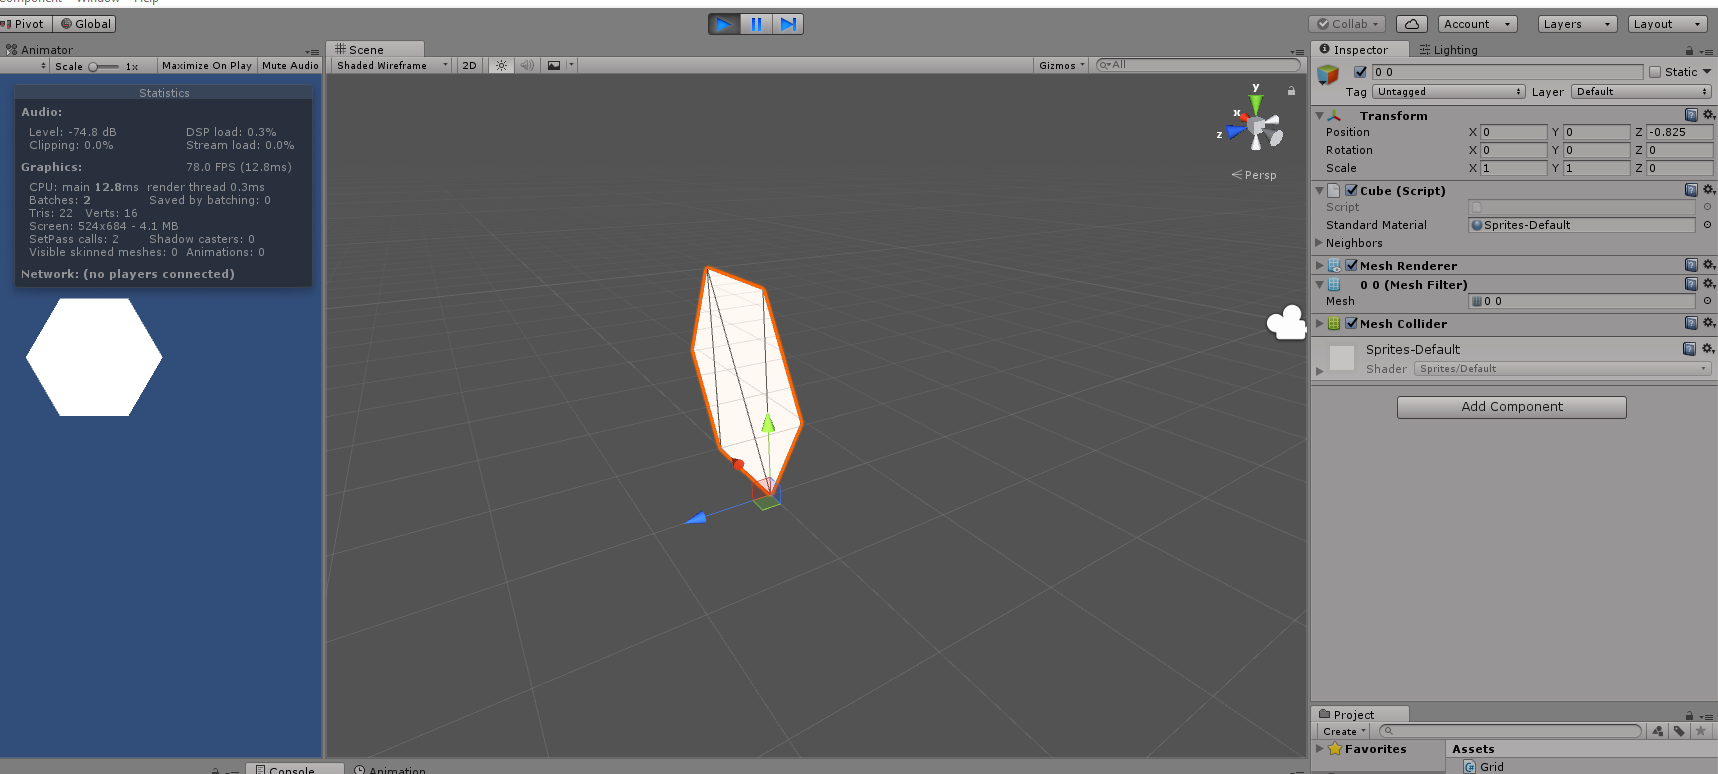
Task: Open the Project Create dropdown
Action: [1343, 732]
